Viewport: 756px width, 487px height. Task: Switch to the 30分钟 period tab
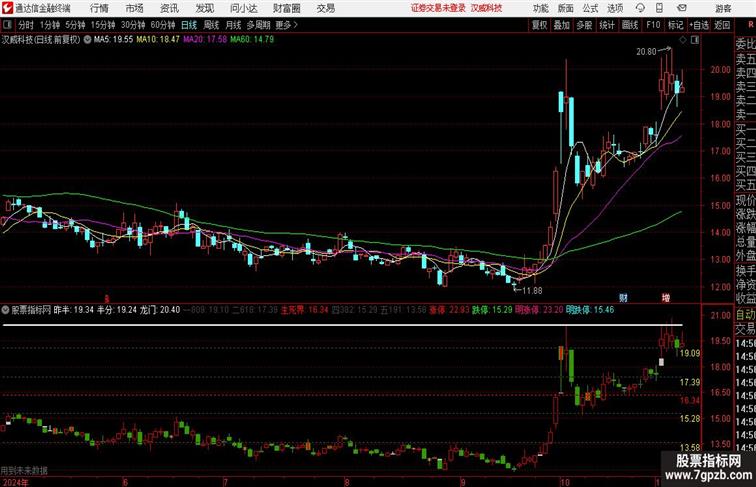coord(133,25)
